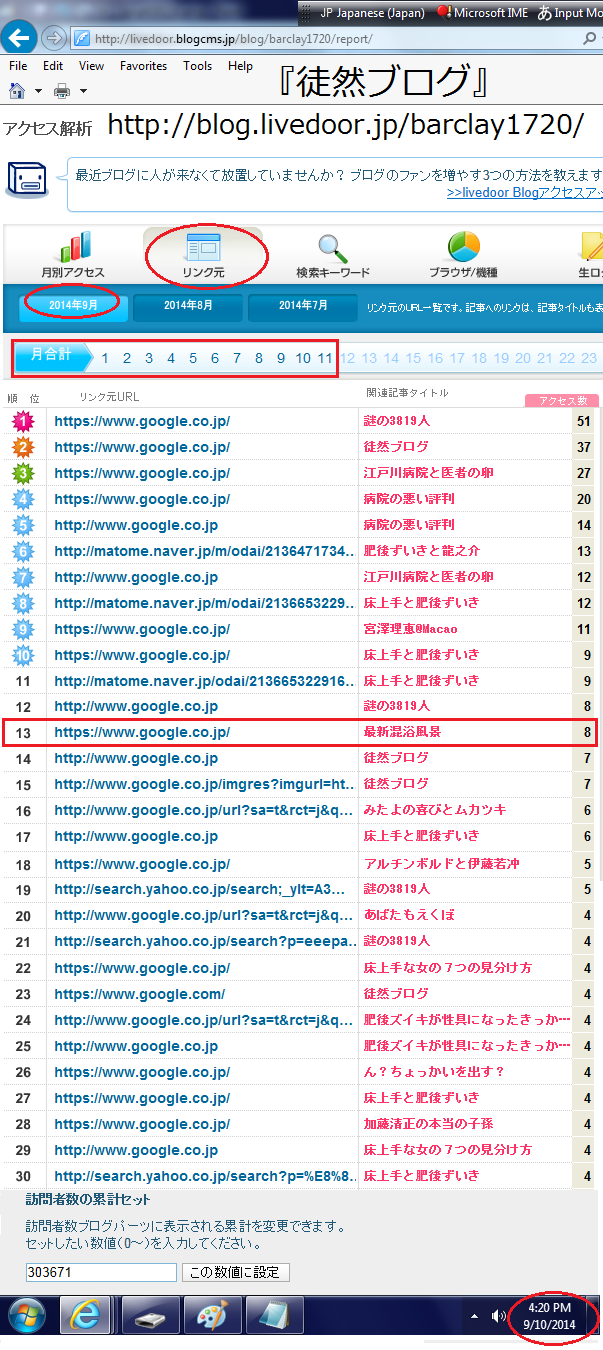Click rank 2 orange badge icon

tap(23, 447)
